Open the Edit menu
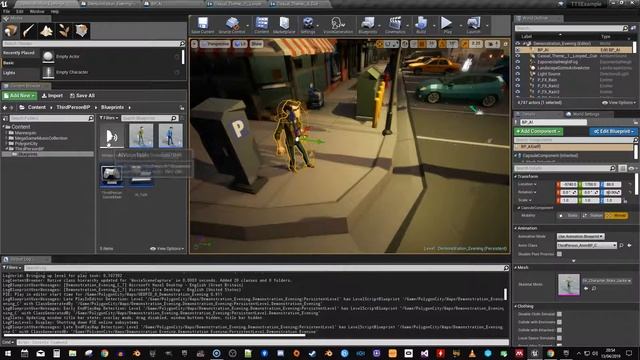The width and height of the screenshot is (640, 360). (x=20, y=11)
